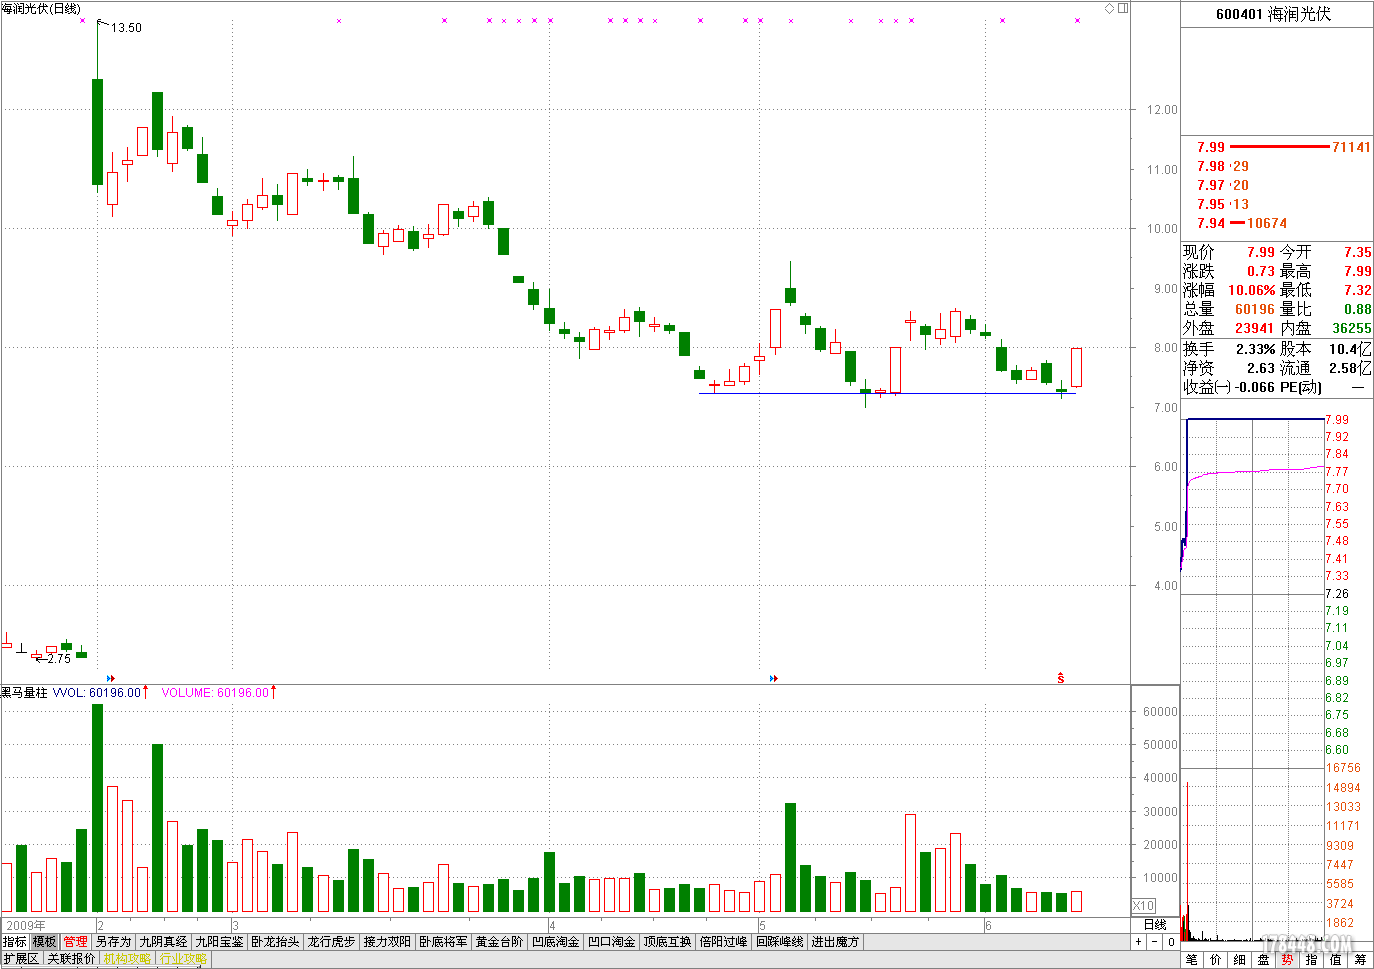Viewport: 1374px width, 969px height.
Task: Select the 倍阳过峰 template tab
Action: [x=723, y=942]
